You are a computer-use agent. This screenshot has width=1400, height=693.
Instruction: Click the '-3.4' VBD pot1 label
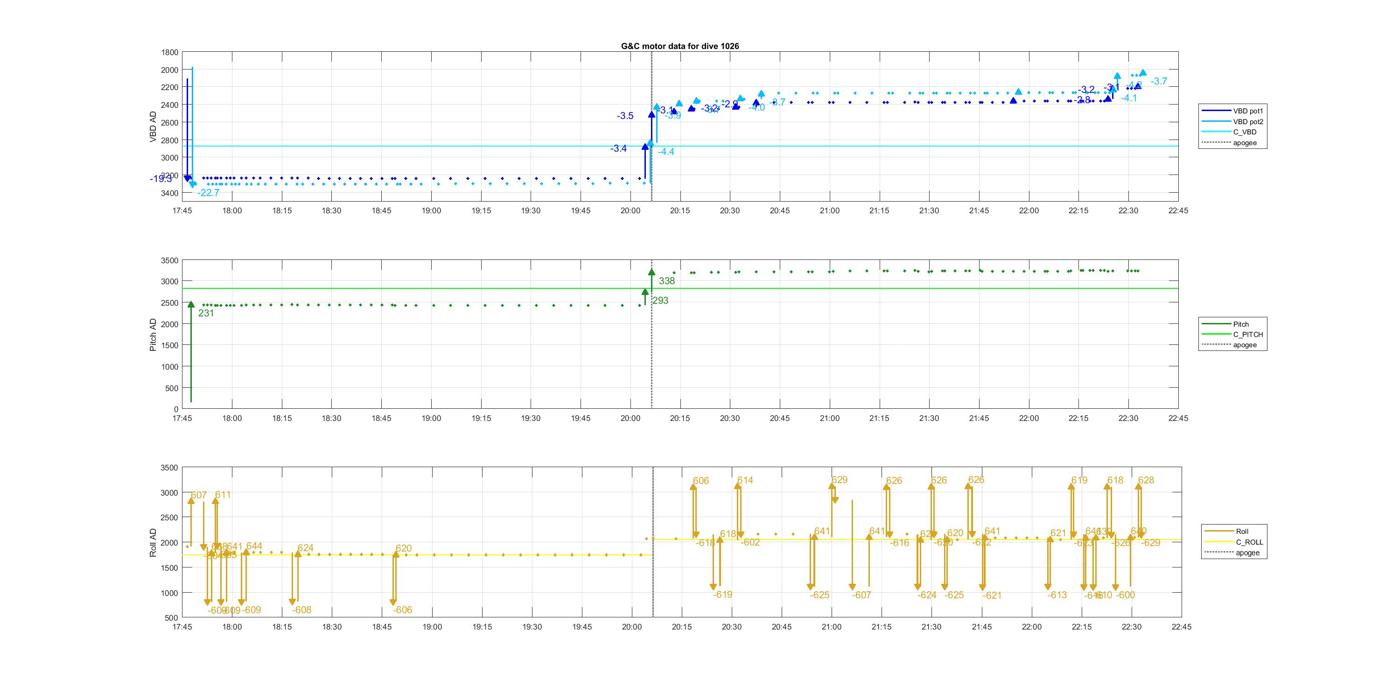point(619,148)
